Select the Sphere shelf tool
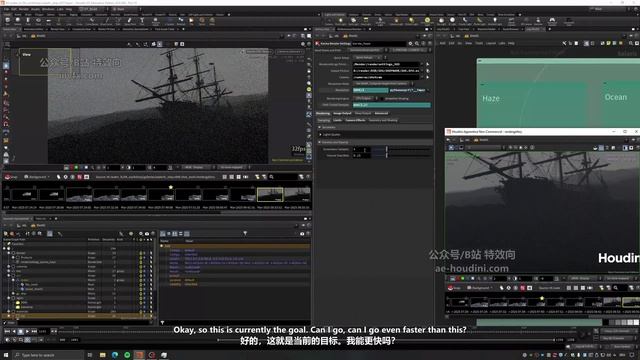The width and height of the screenshot is (640, 360). (18, 20)
